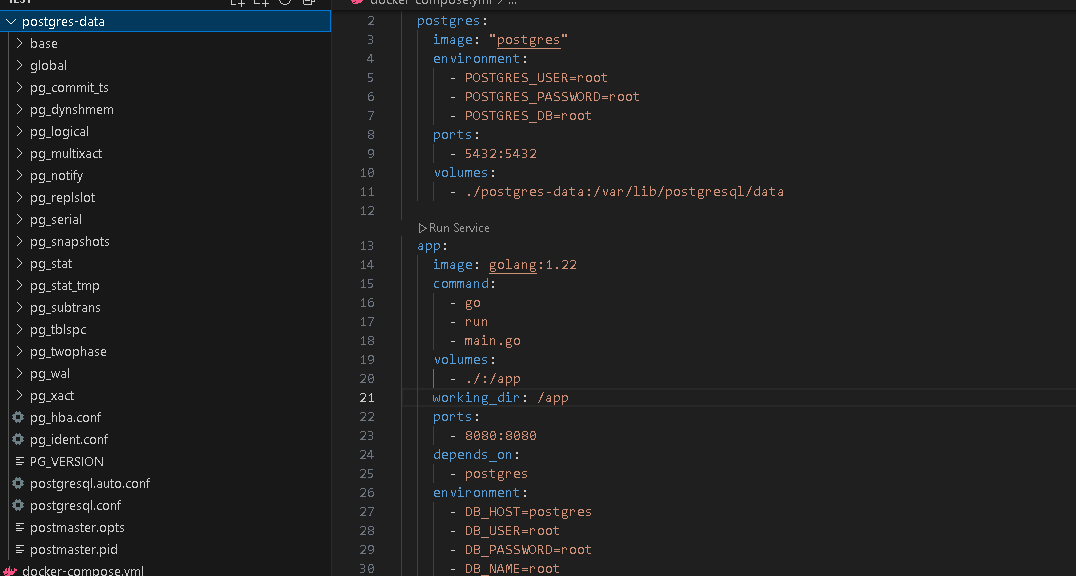Expand the pg_serial folder chevron
Image resolution: width=1076 pixels, height=576 pixels.
(19, 219)
